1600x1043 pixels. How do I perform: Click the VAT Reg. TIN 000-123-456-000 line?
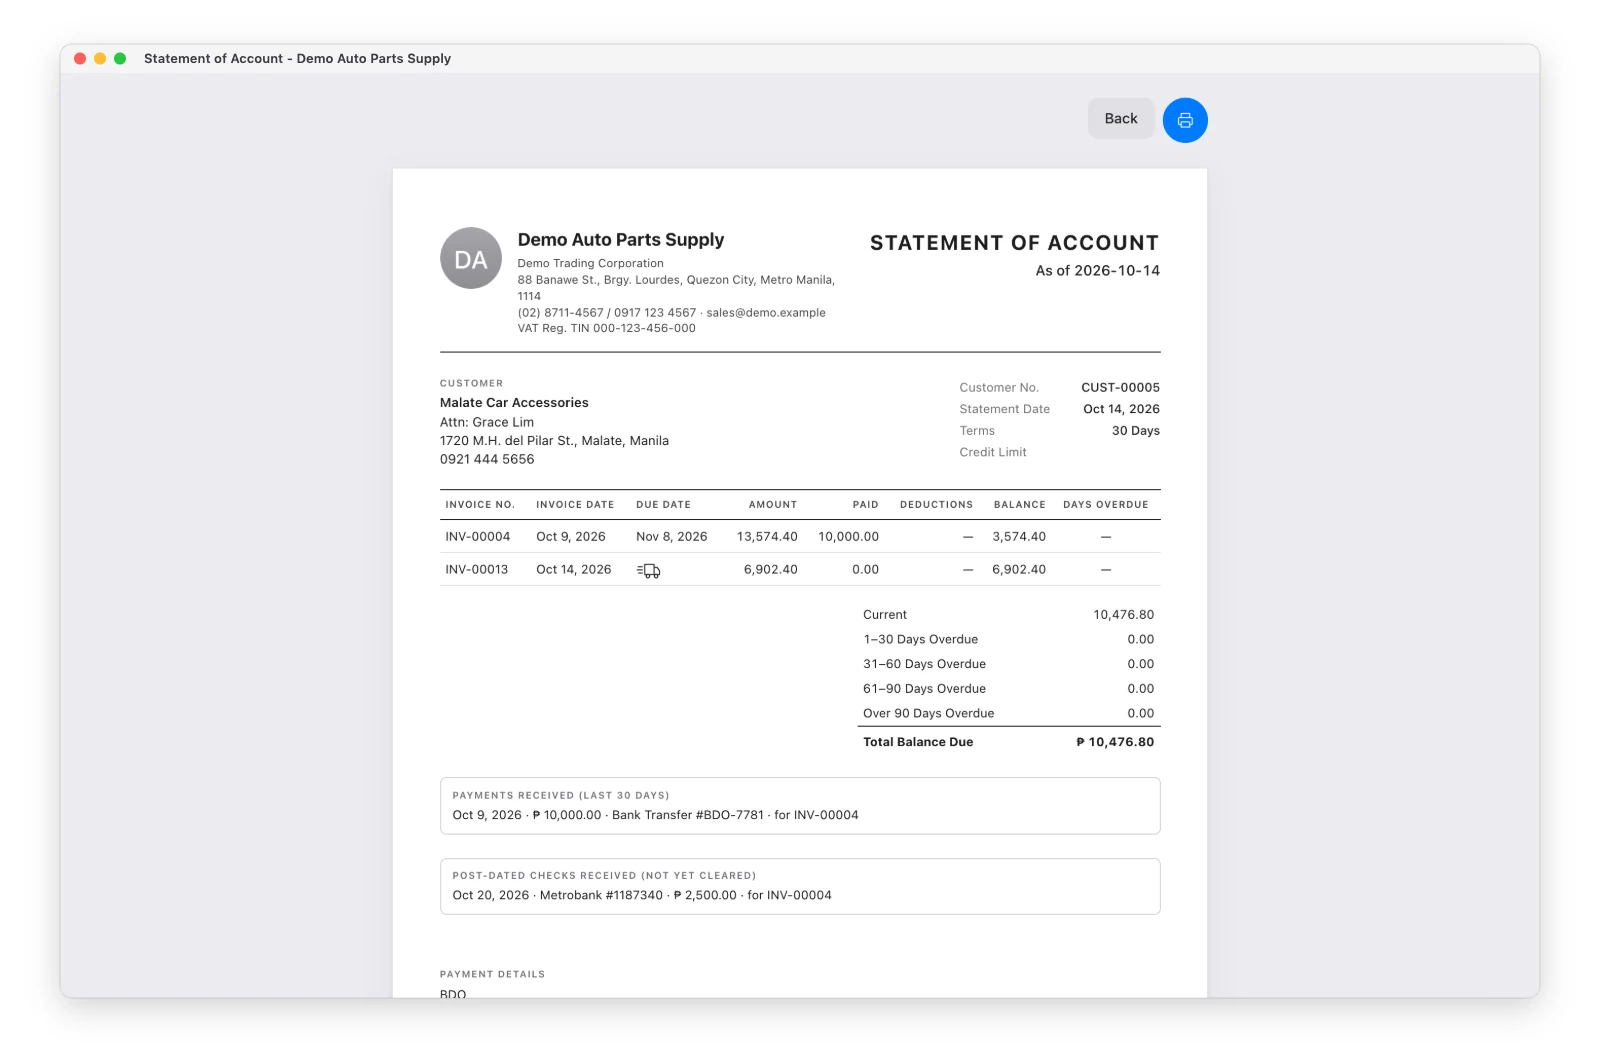click(606, 329)
